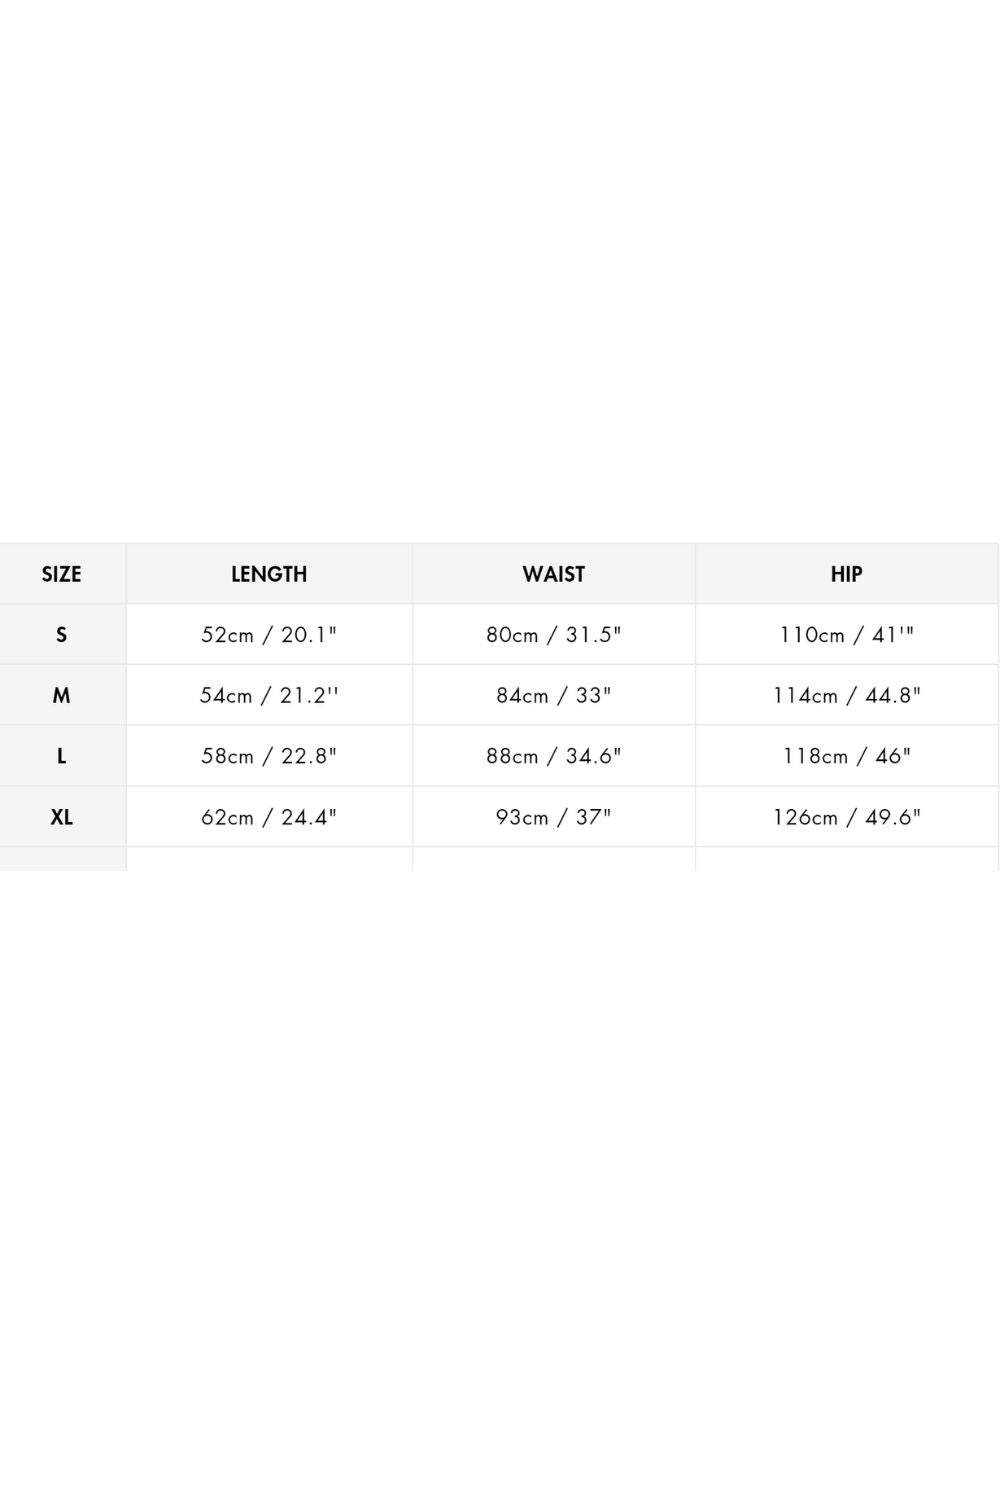This screenshot has width=1000, height=1500.
Task: Click the 52cm / 20.1" length cell
Action: point(269,635)
